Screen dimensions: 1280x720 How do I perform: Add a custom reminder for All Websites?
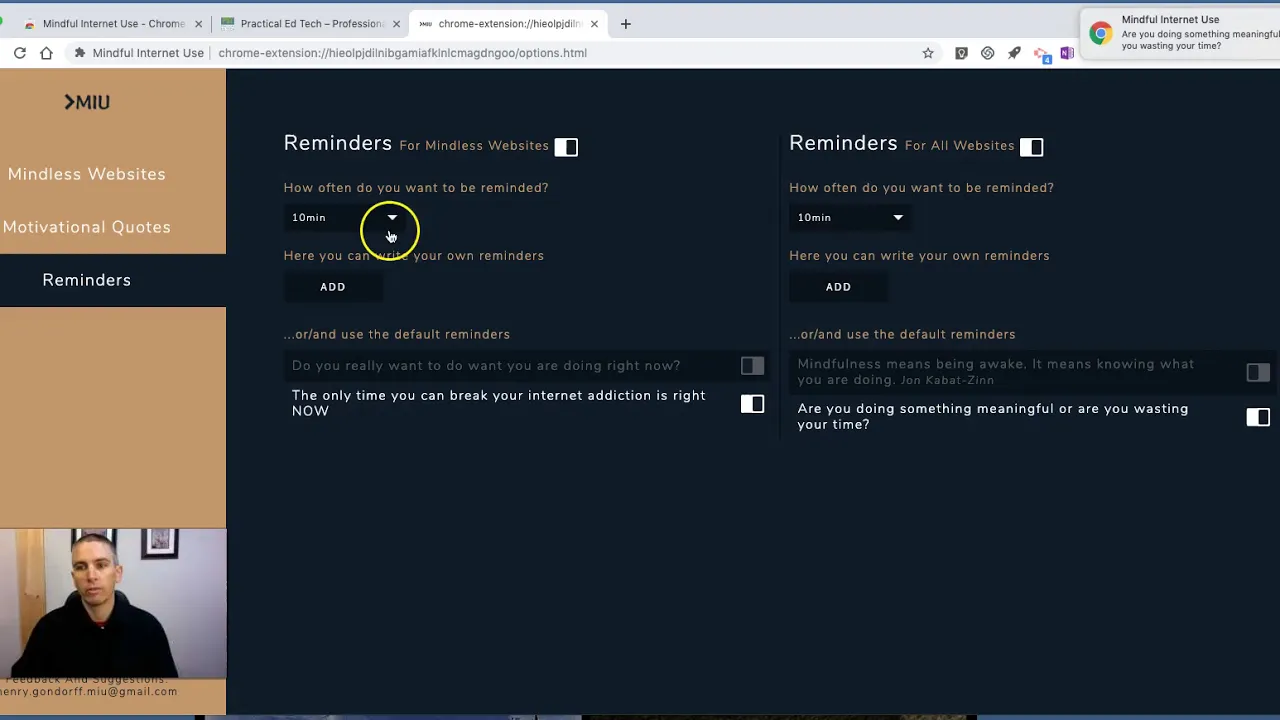(x=839, y=287)
